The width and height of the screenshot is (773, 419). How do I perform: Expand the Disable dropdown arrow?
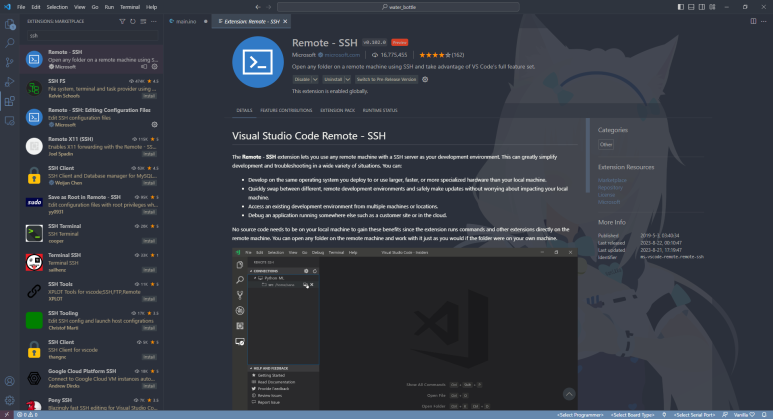pyautogui.click(x=315, y=79)
